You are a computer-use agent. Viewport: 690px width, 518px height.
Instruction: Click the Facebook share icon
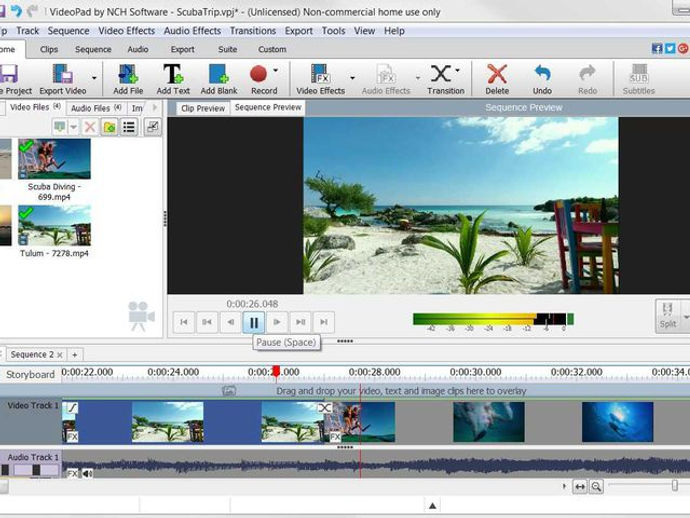657,48
